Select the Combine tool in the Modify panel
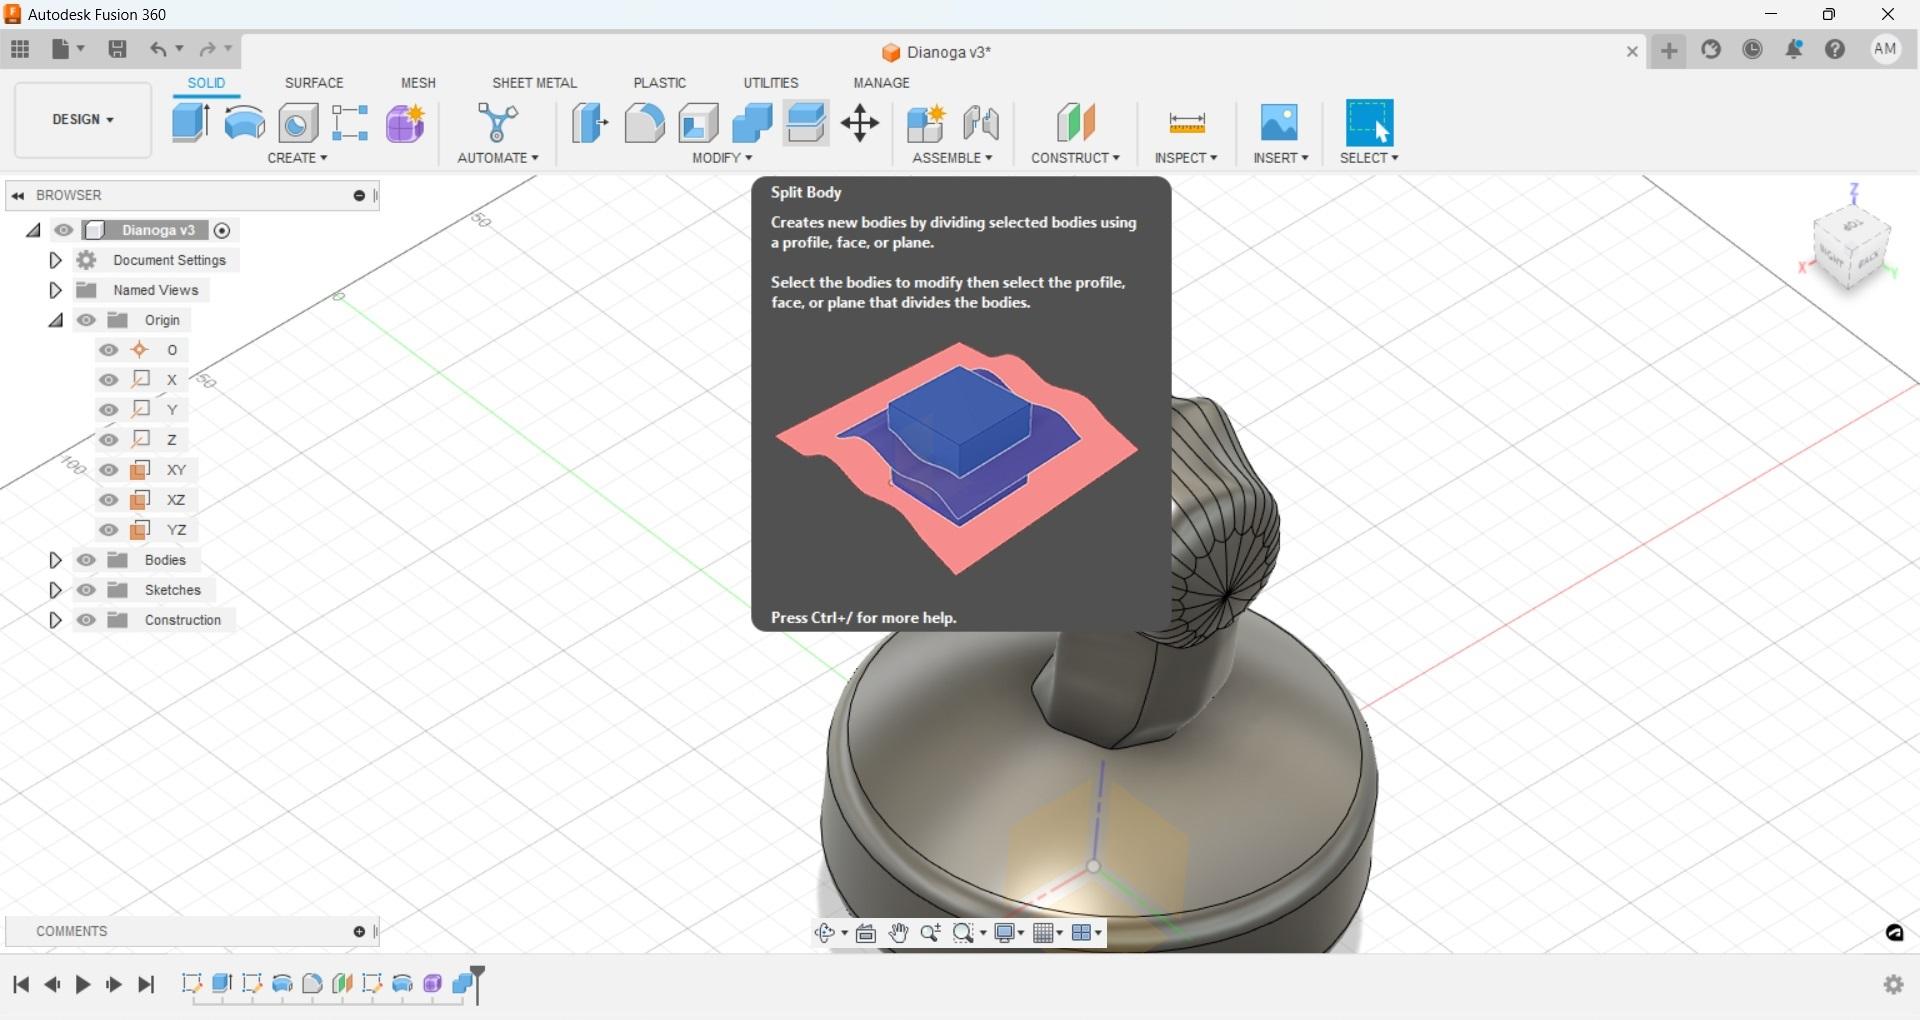1920x1020 pixels. pyautogui.click(x=752, y=123)
